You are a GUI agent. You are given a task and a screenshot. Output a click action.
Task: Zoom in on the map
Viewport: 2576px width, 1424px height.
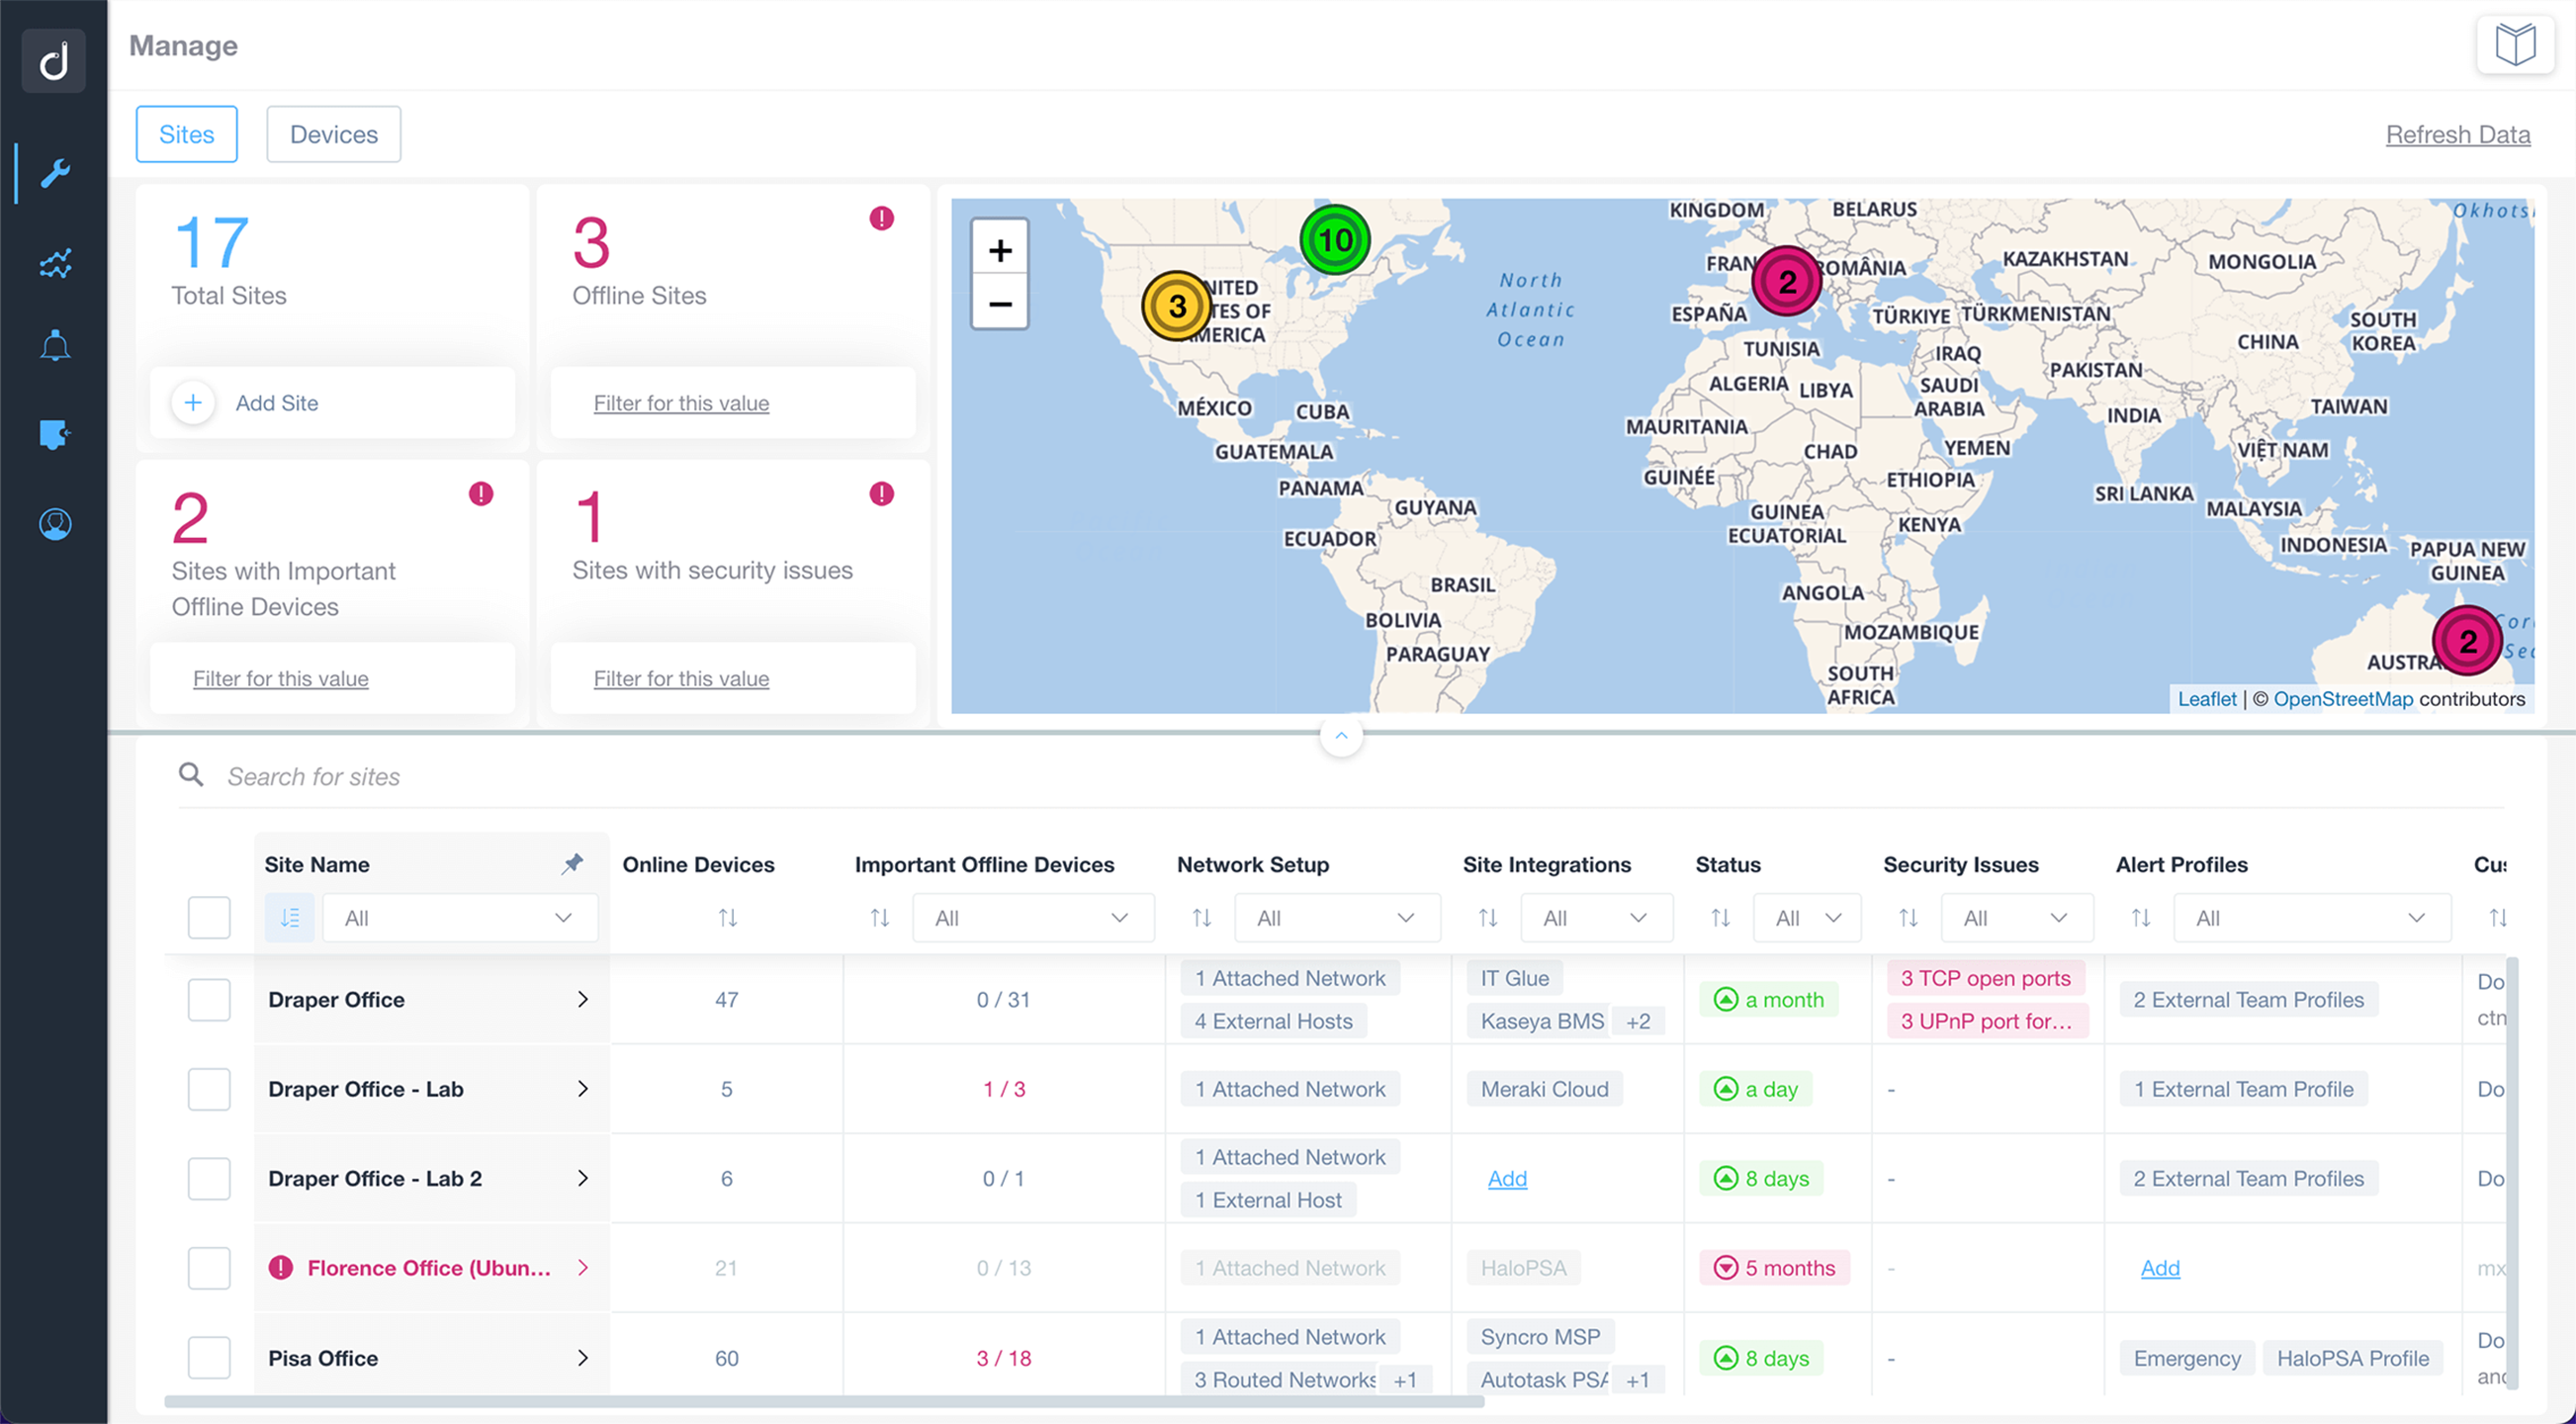click(x=1000, y=250)
